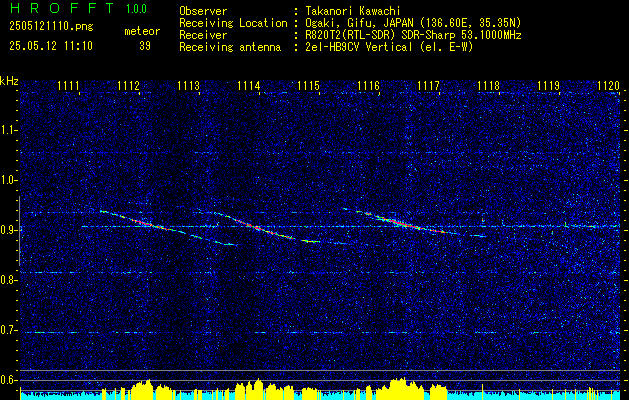629x400 pixels.
Task: Click the 0.8 kHz axis label
Action: 8,280
